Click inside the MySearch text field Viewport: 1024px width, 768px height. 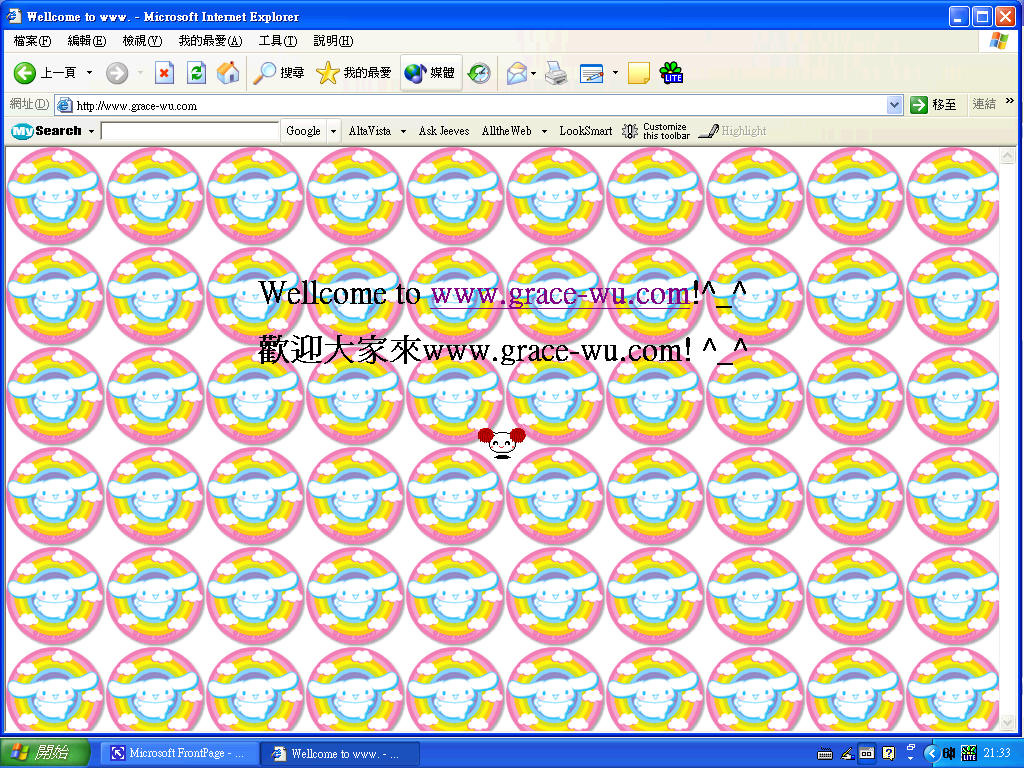190,131
